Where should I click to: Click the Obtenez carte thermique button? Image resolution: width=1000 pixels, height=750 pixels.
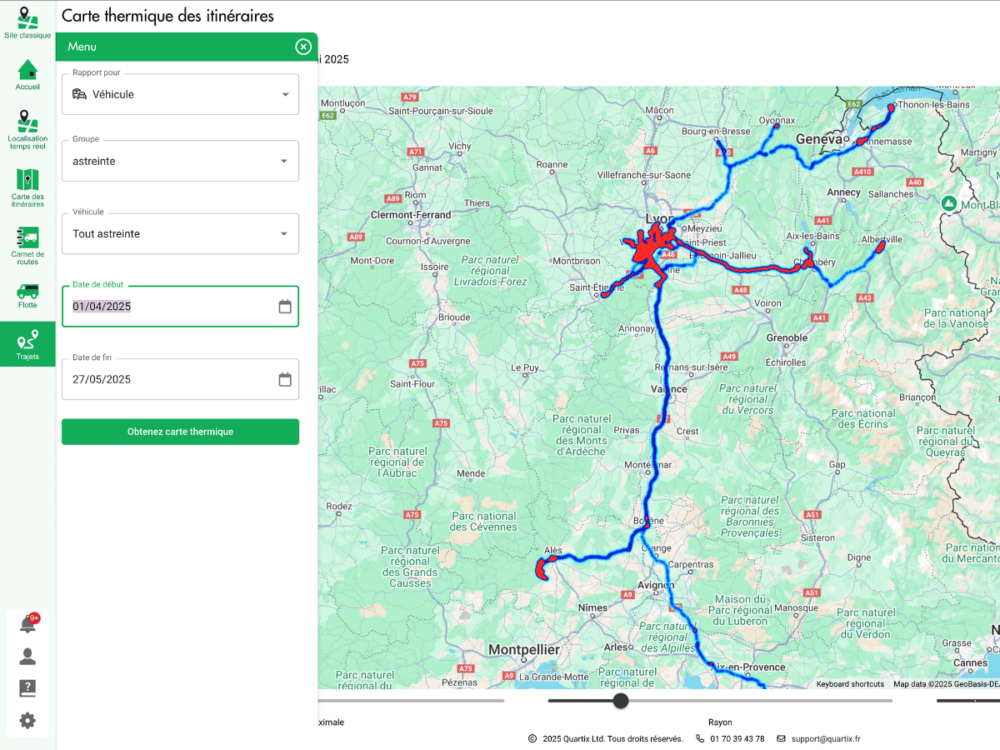point(180,431)
